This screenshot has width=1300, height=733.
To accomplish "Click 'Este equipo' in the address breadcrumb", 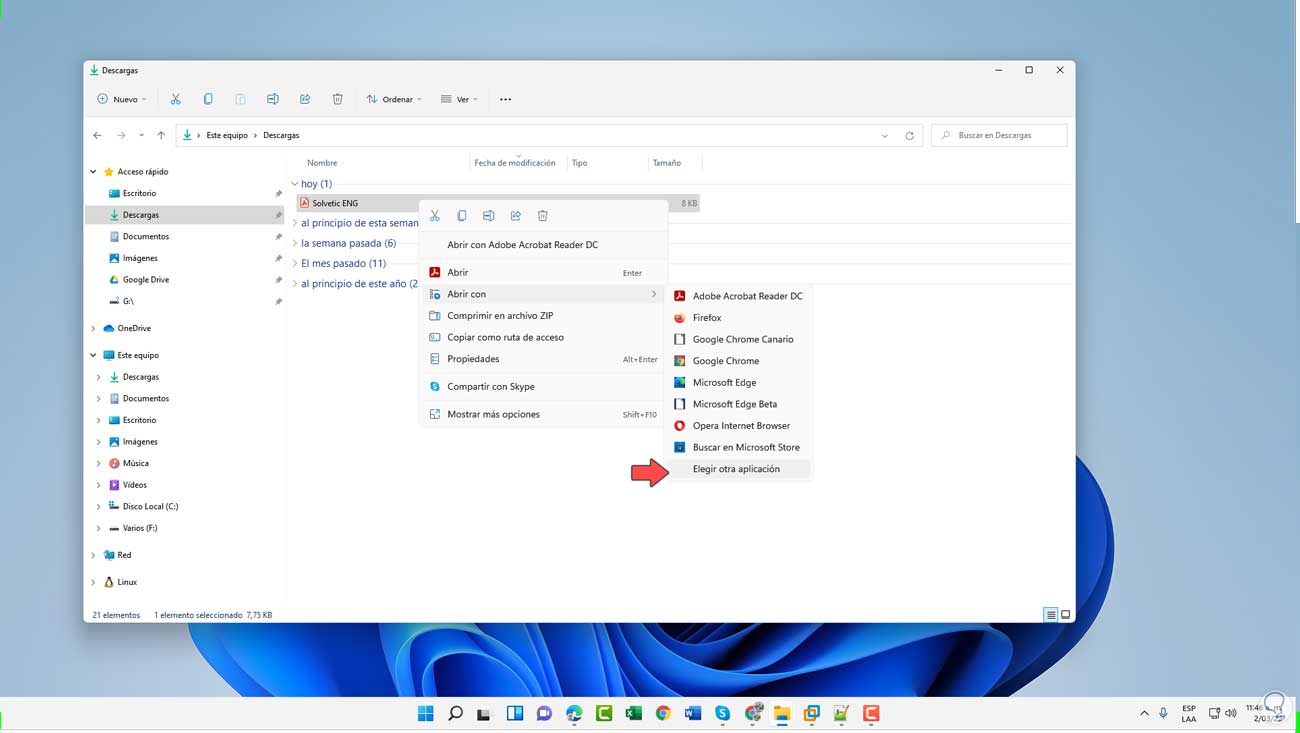I will click(227, 135).
